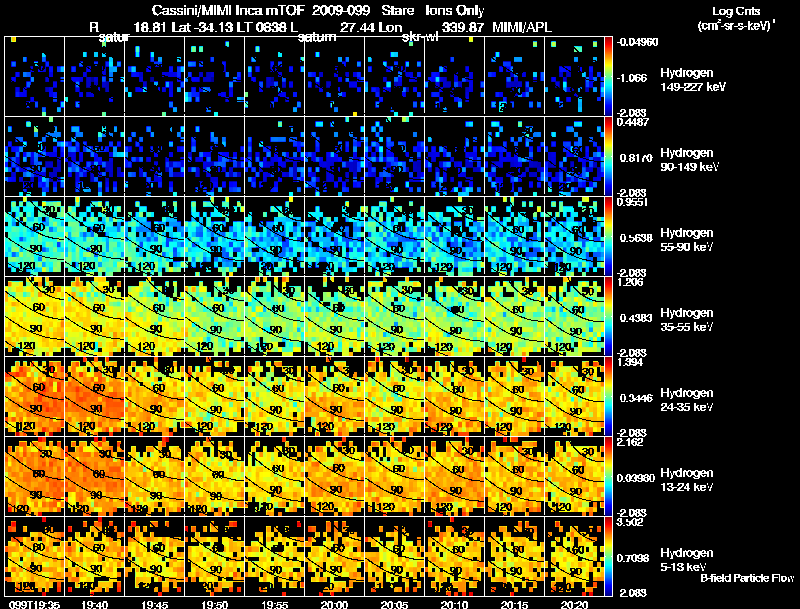Click the Hydrogen 5-13 keV row label
The width and height of the screenshot is (800, 609).
[687, 560]
